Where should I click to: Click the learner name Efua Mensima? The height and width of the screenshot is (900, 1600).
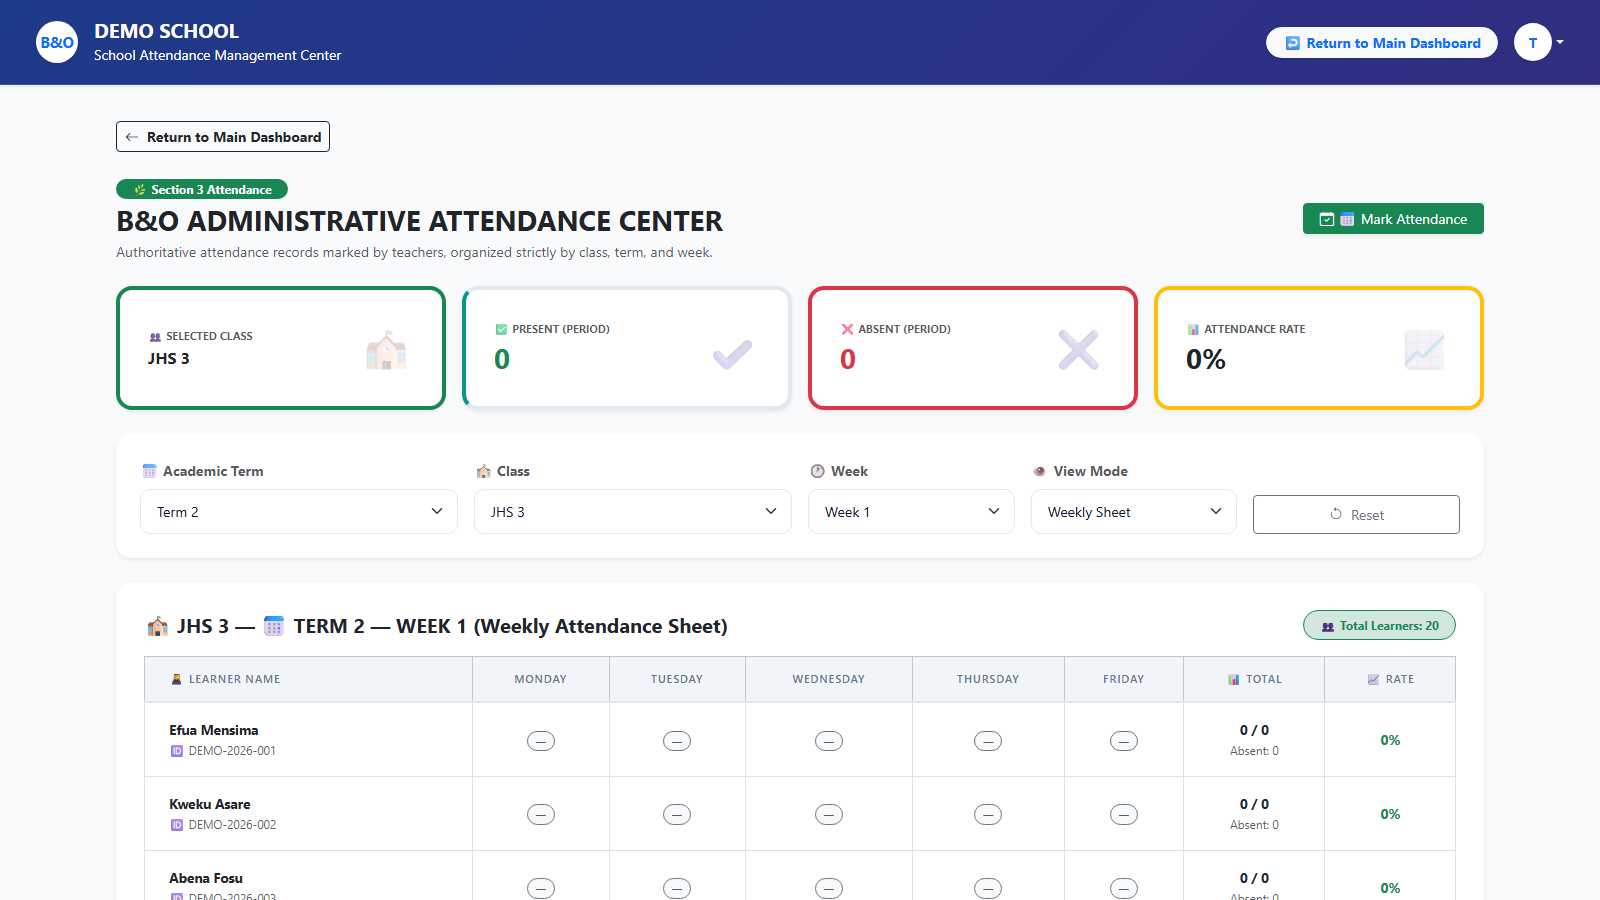tap(214, 730)
